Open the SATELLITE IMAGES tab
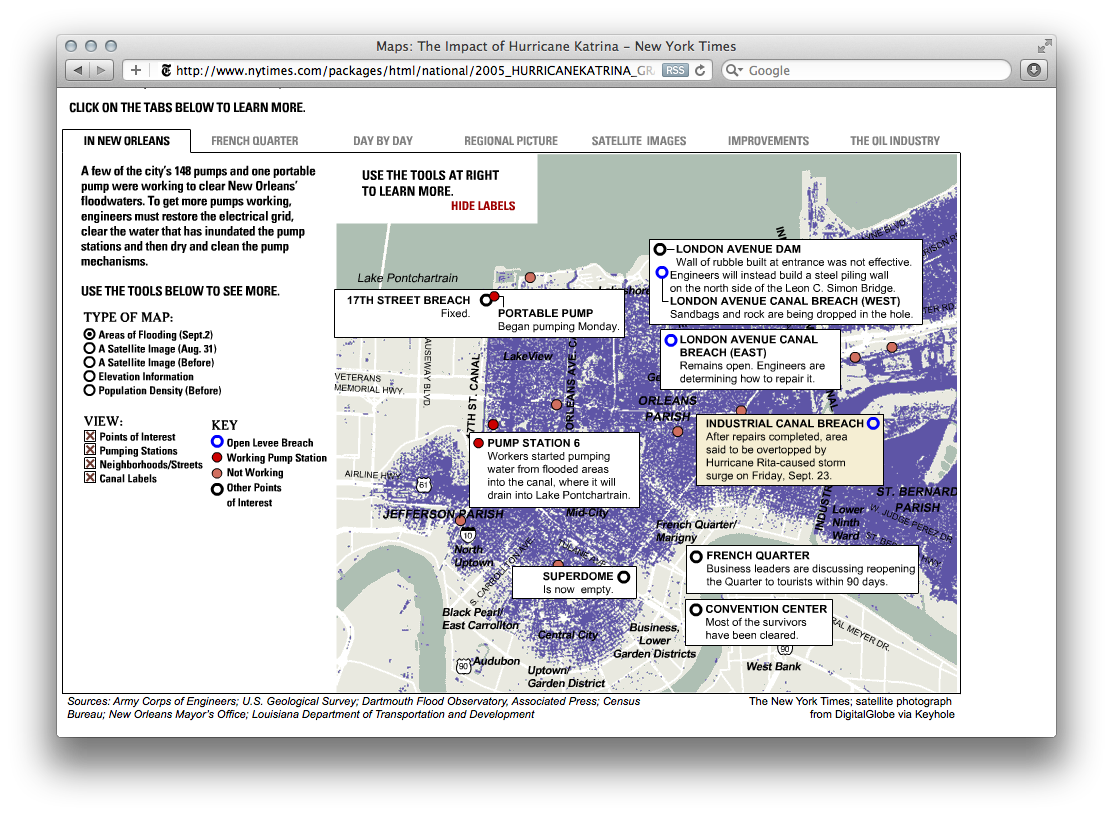1113x816 pixels. pos(638,141)
